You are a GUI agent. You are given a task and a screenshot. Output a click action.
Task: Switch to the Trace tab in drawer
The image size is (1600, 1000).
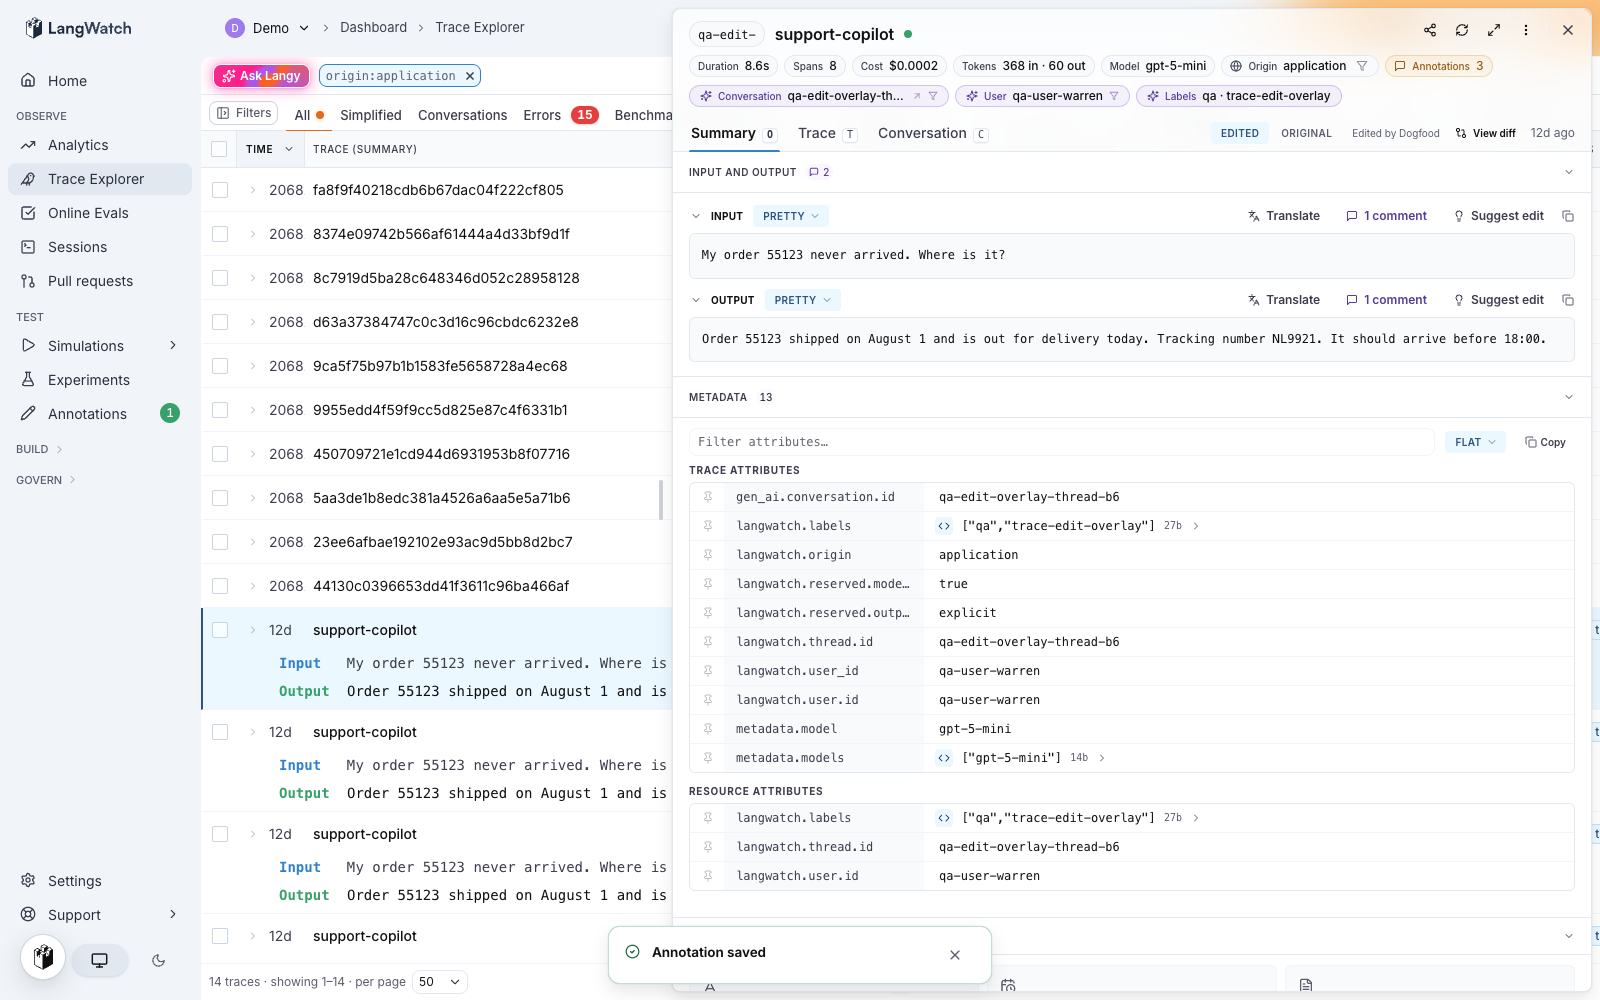[827, 133]
